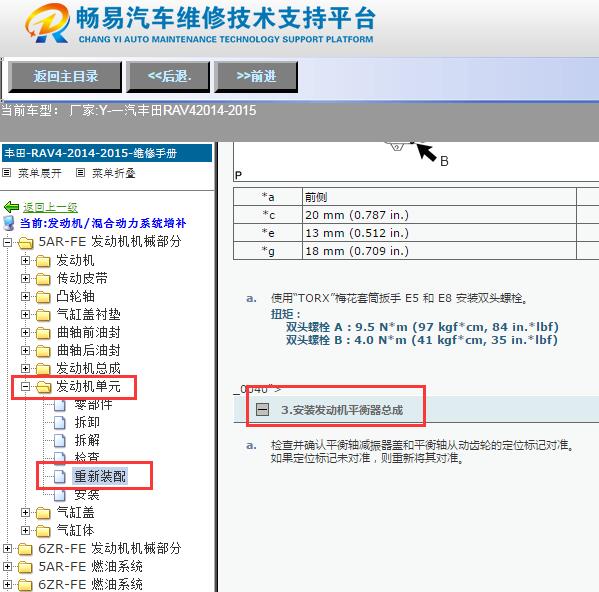Expand 凸轮轴 folder node
The image size is (599, 592).
point(25,296)
